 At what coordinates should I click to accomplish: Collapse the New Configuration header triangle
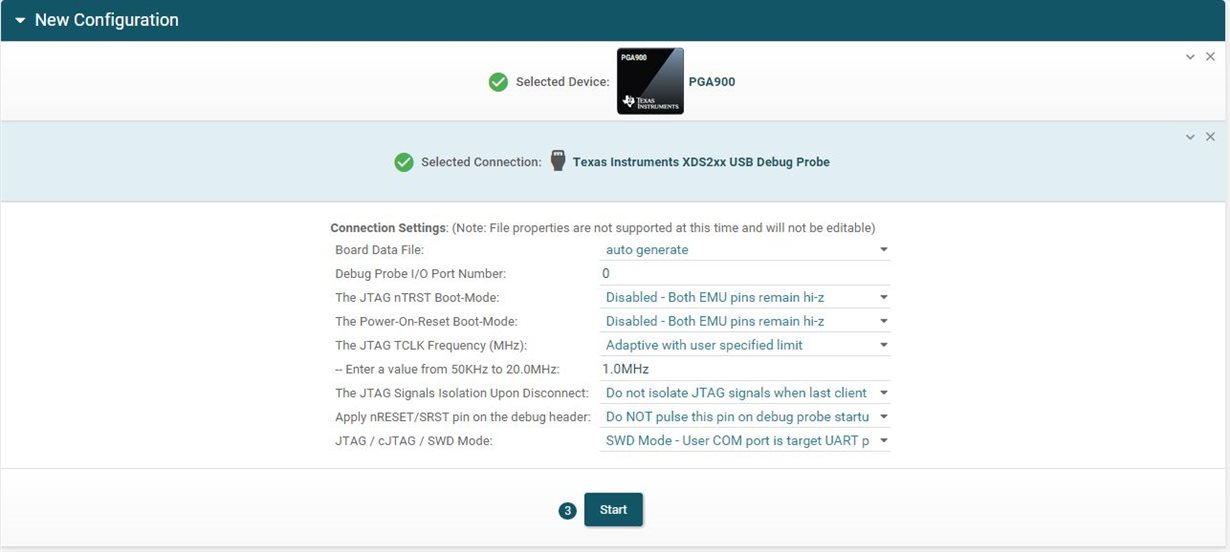tap(19, 20)
